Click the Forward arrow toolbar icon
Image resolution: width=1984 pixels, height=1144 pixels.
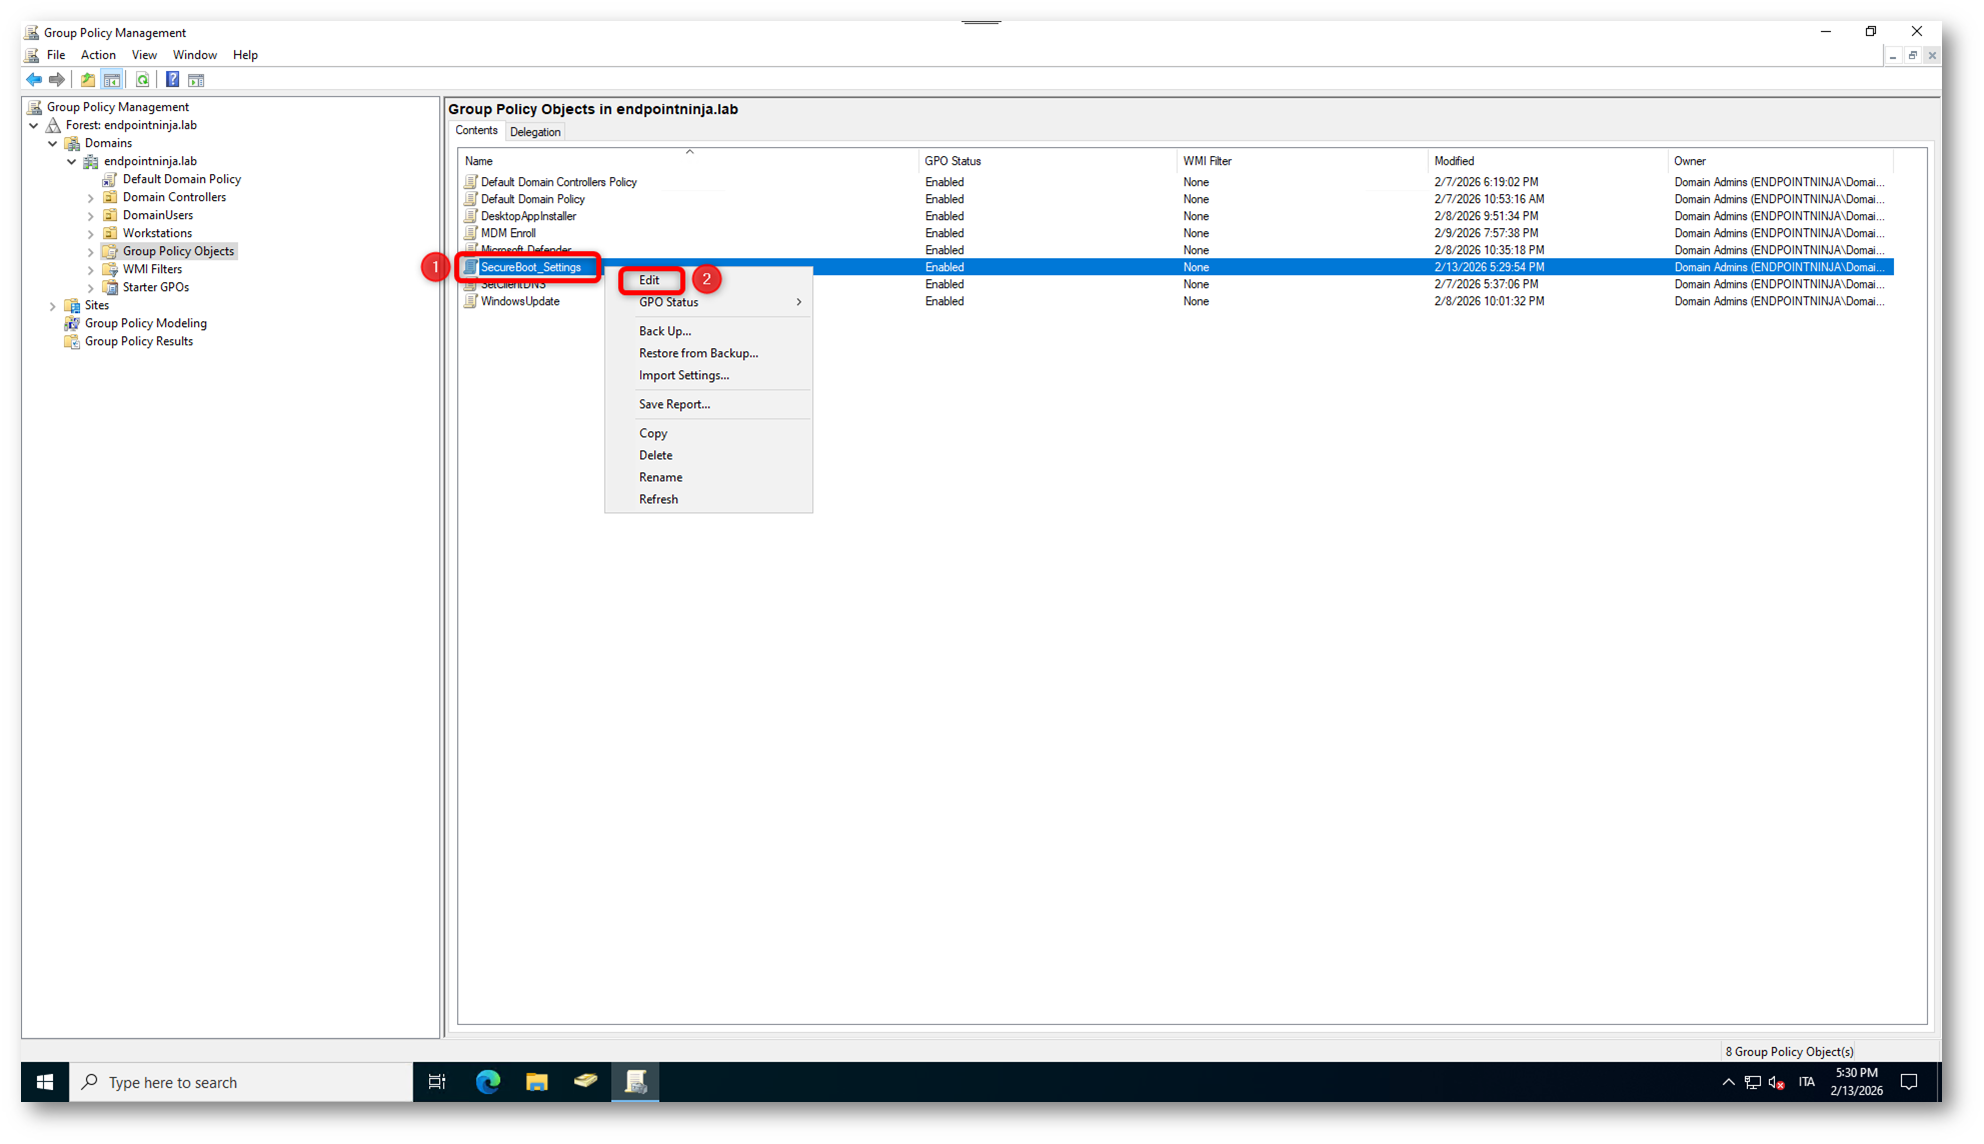[x=57, y=79]
